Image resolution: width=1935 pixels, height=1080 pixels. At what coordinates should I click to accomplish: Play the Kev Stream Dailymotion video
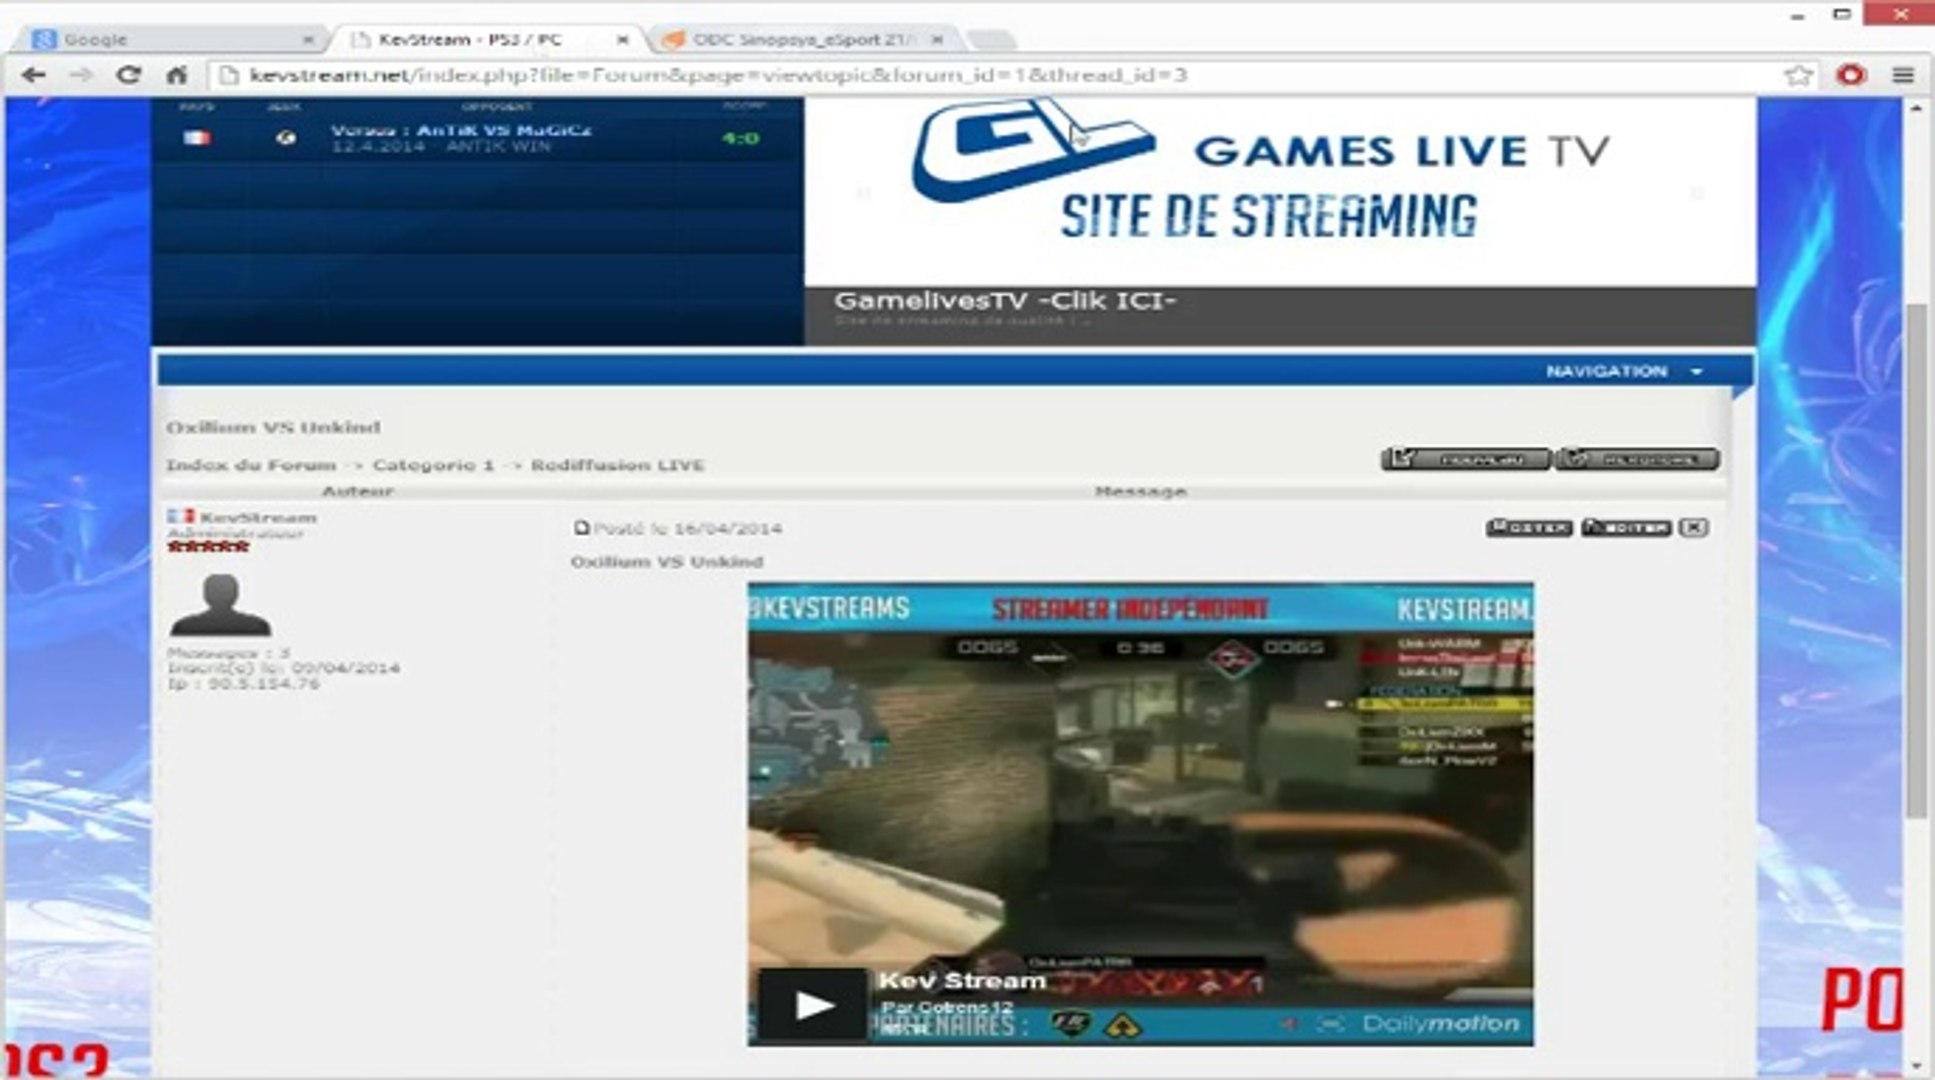click(x=813, y=1005)
